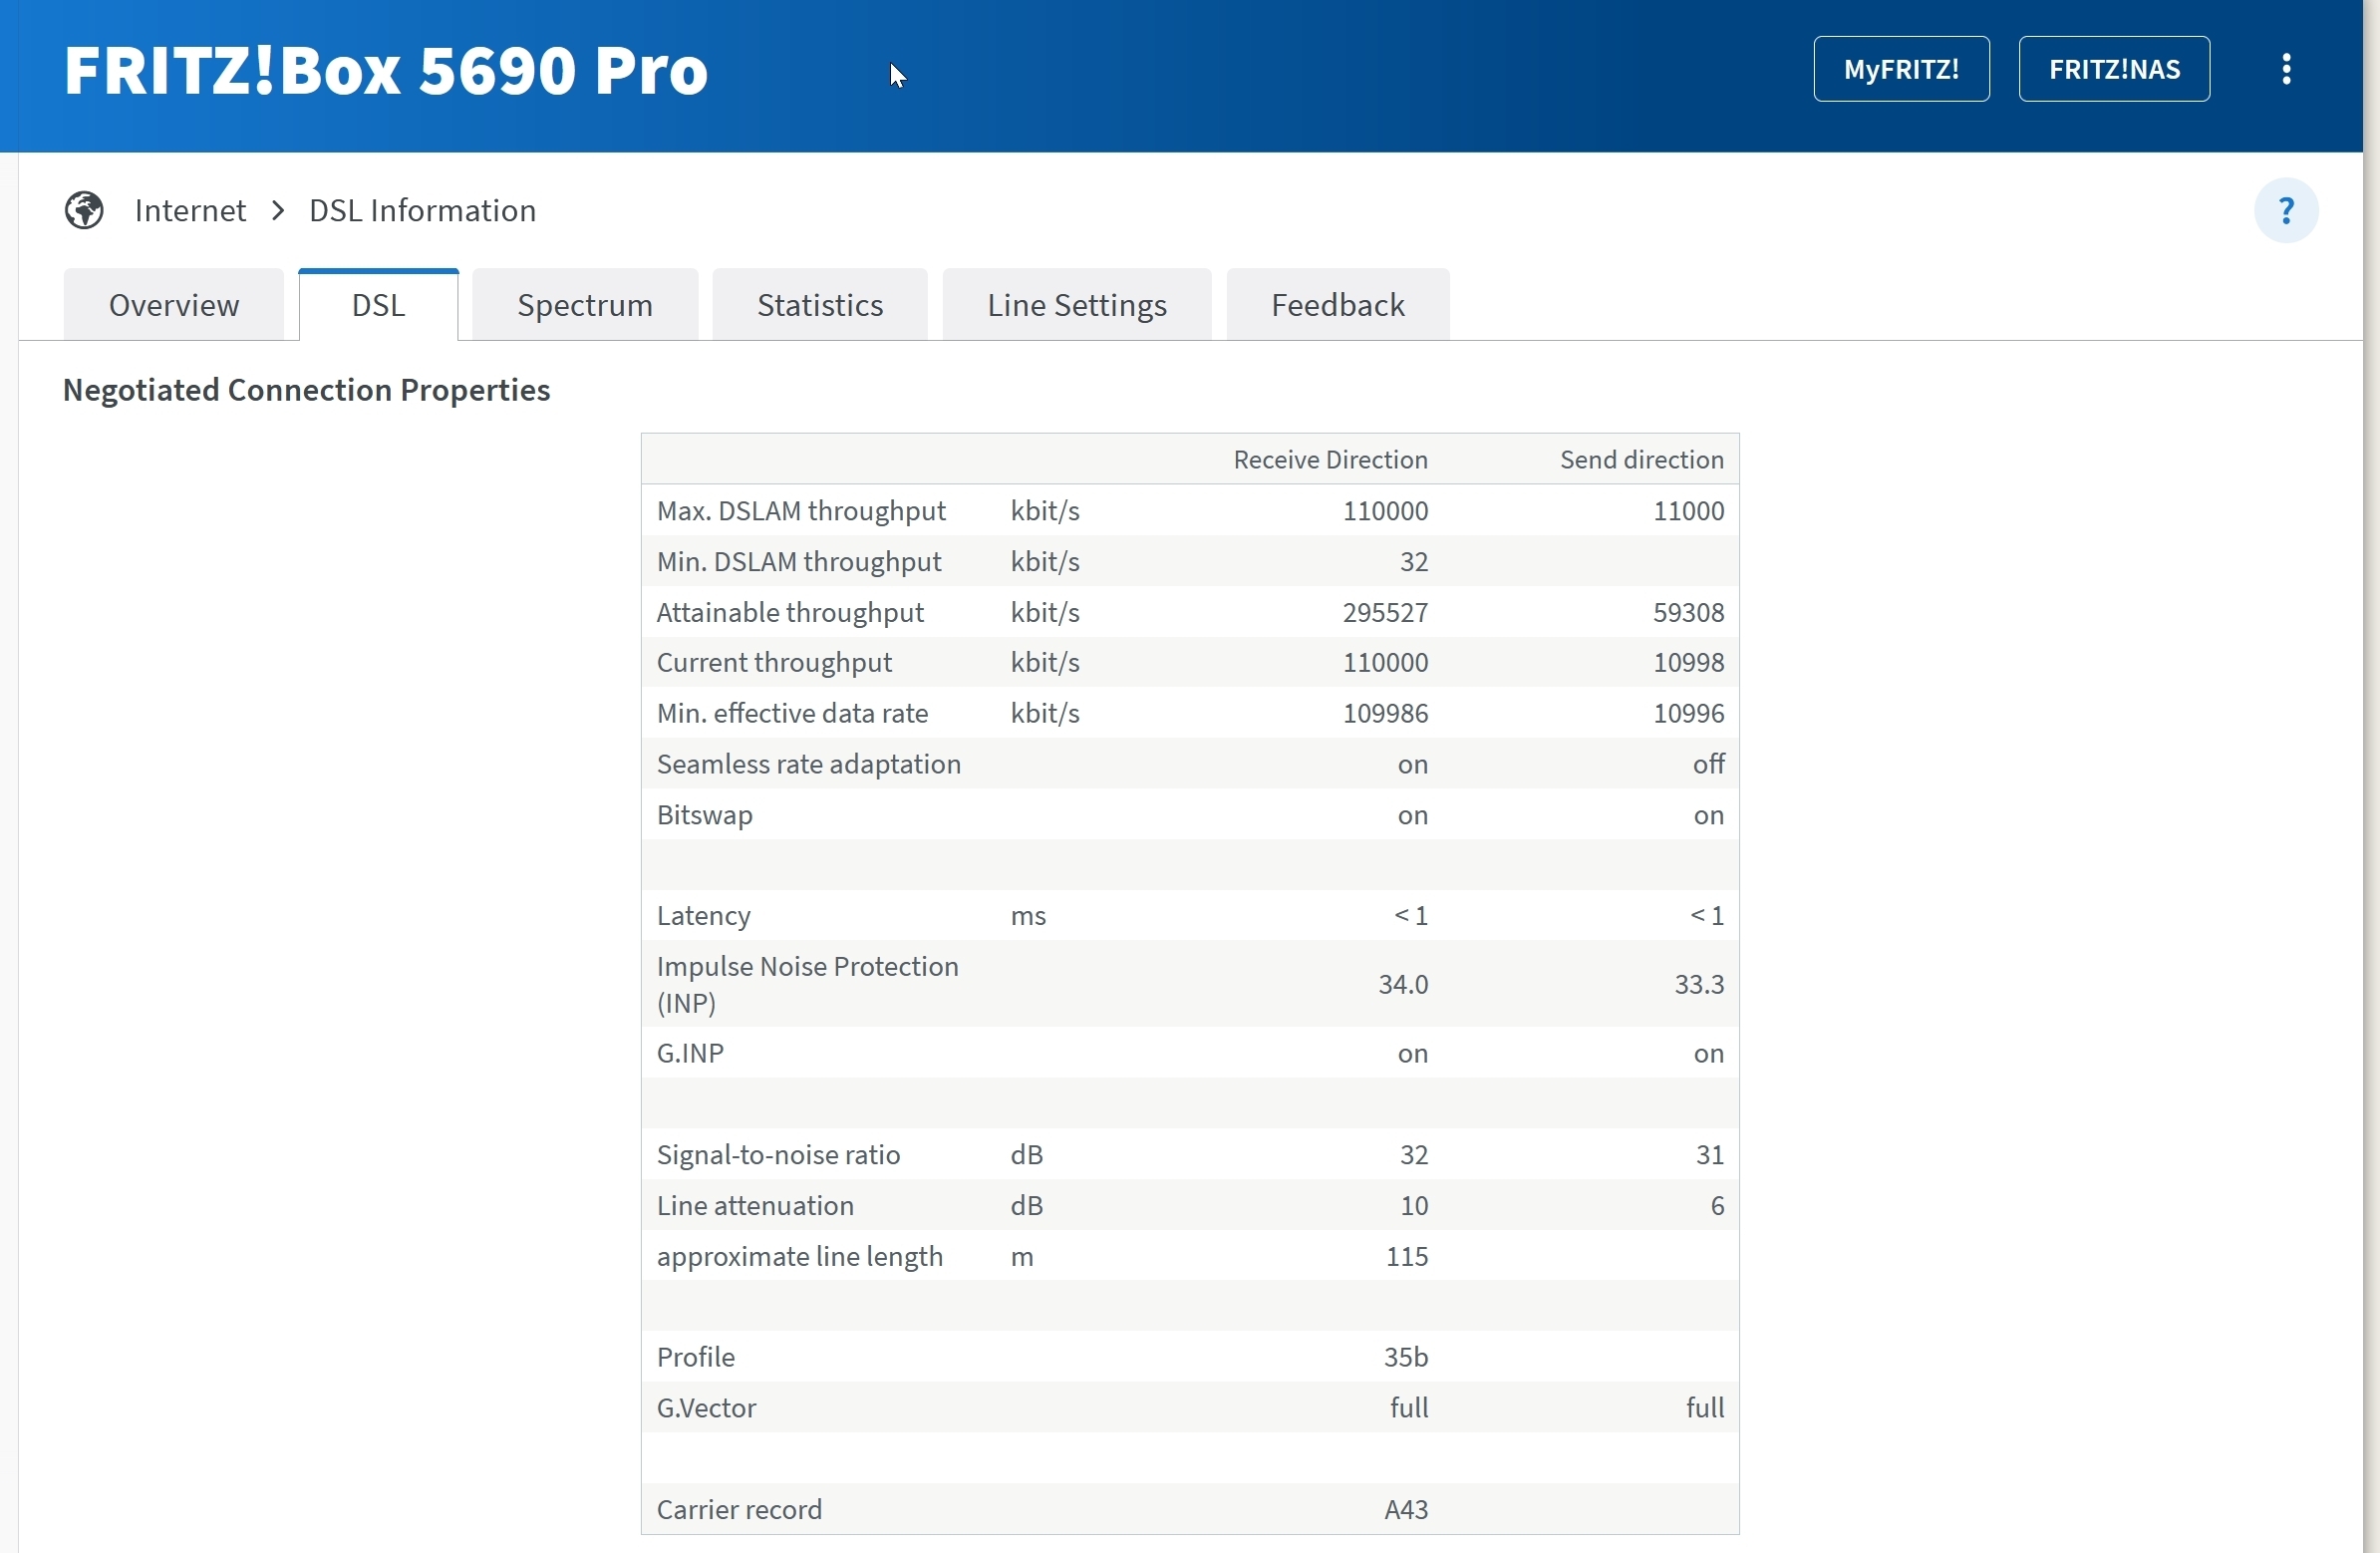Click the Current throughput label
This screenshot has width=2380, height=1553.
click(774, 663)
